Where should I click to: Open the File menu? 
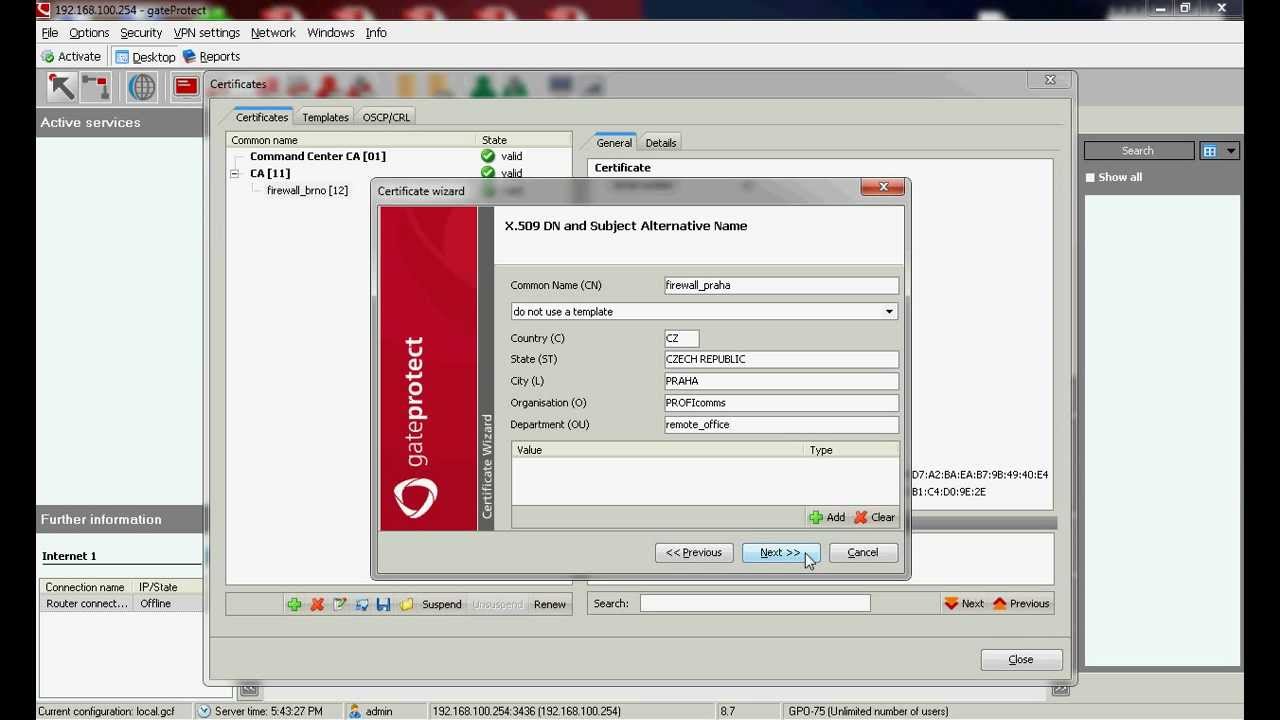[50, 33]
